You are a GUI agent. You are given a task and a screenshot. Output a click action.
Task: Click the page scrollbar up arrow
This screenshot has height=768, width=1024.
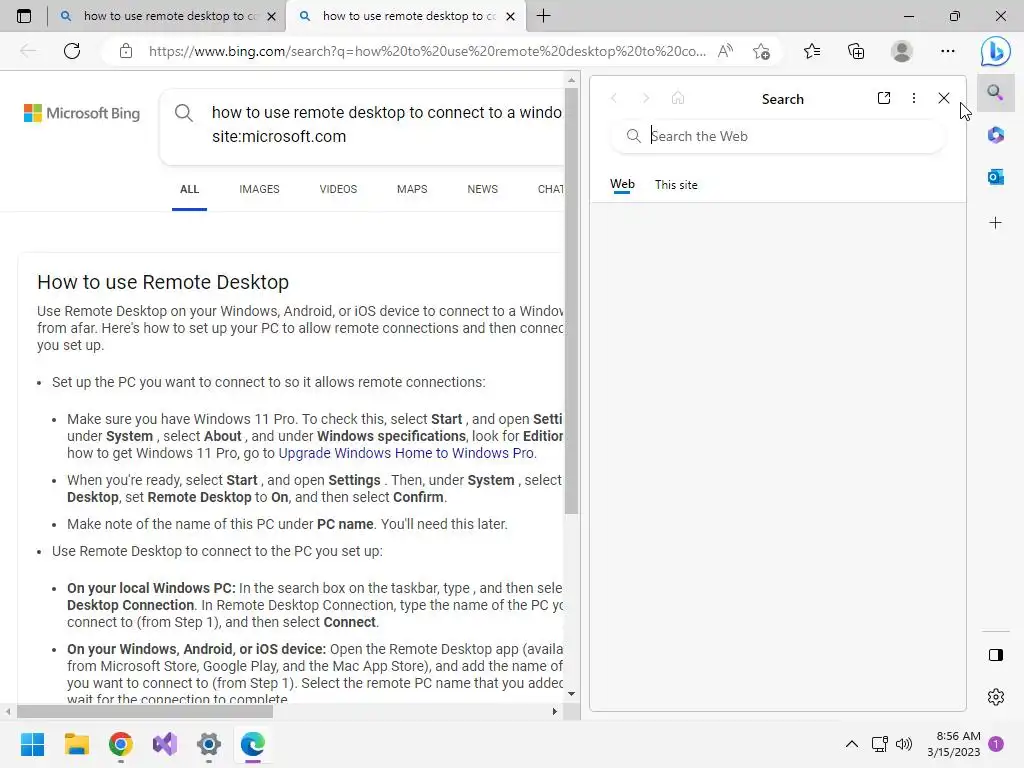tap(571, 80)
